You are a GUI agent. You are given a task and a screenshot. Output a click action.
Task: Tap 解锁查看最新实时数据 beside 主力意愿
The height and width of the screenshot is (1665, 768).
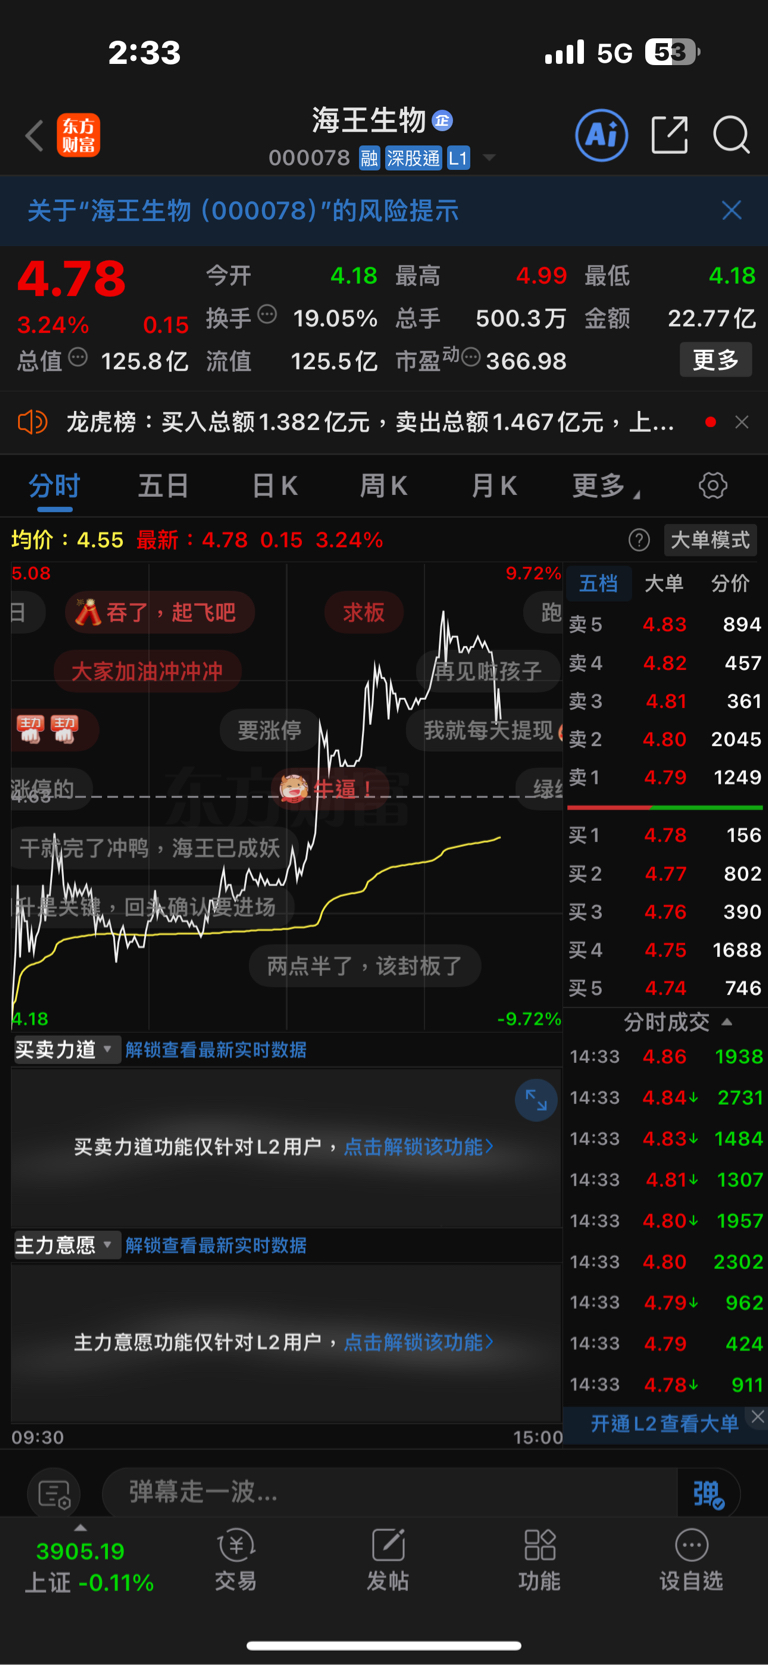point(216,1245)
